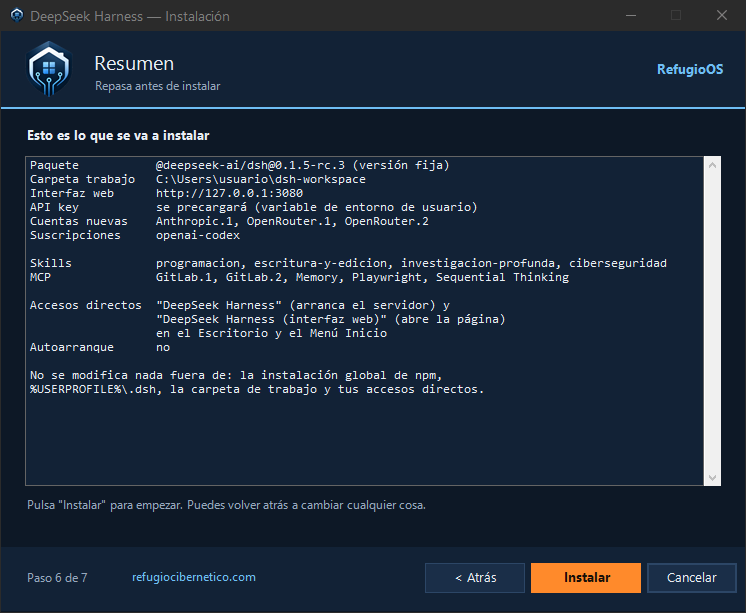Click the Suscripciones value openai-codex
Viewport: 746px width, 613px height.
pos(198,235)
